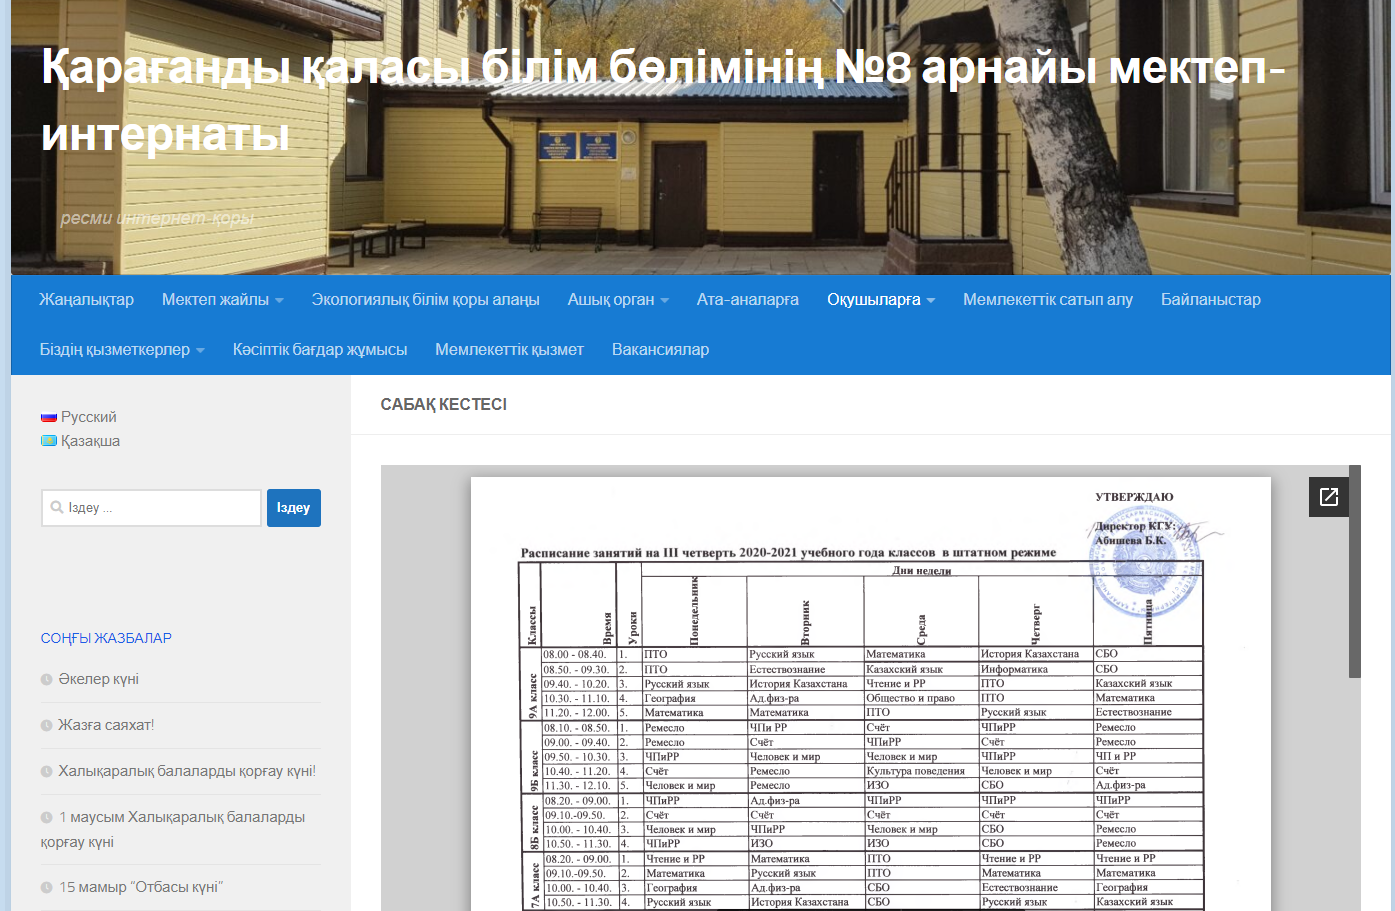1395x911 pixels.
Task: Click the Іздеу search button
Action: tap(293, 508)
